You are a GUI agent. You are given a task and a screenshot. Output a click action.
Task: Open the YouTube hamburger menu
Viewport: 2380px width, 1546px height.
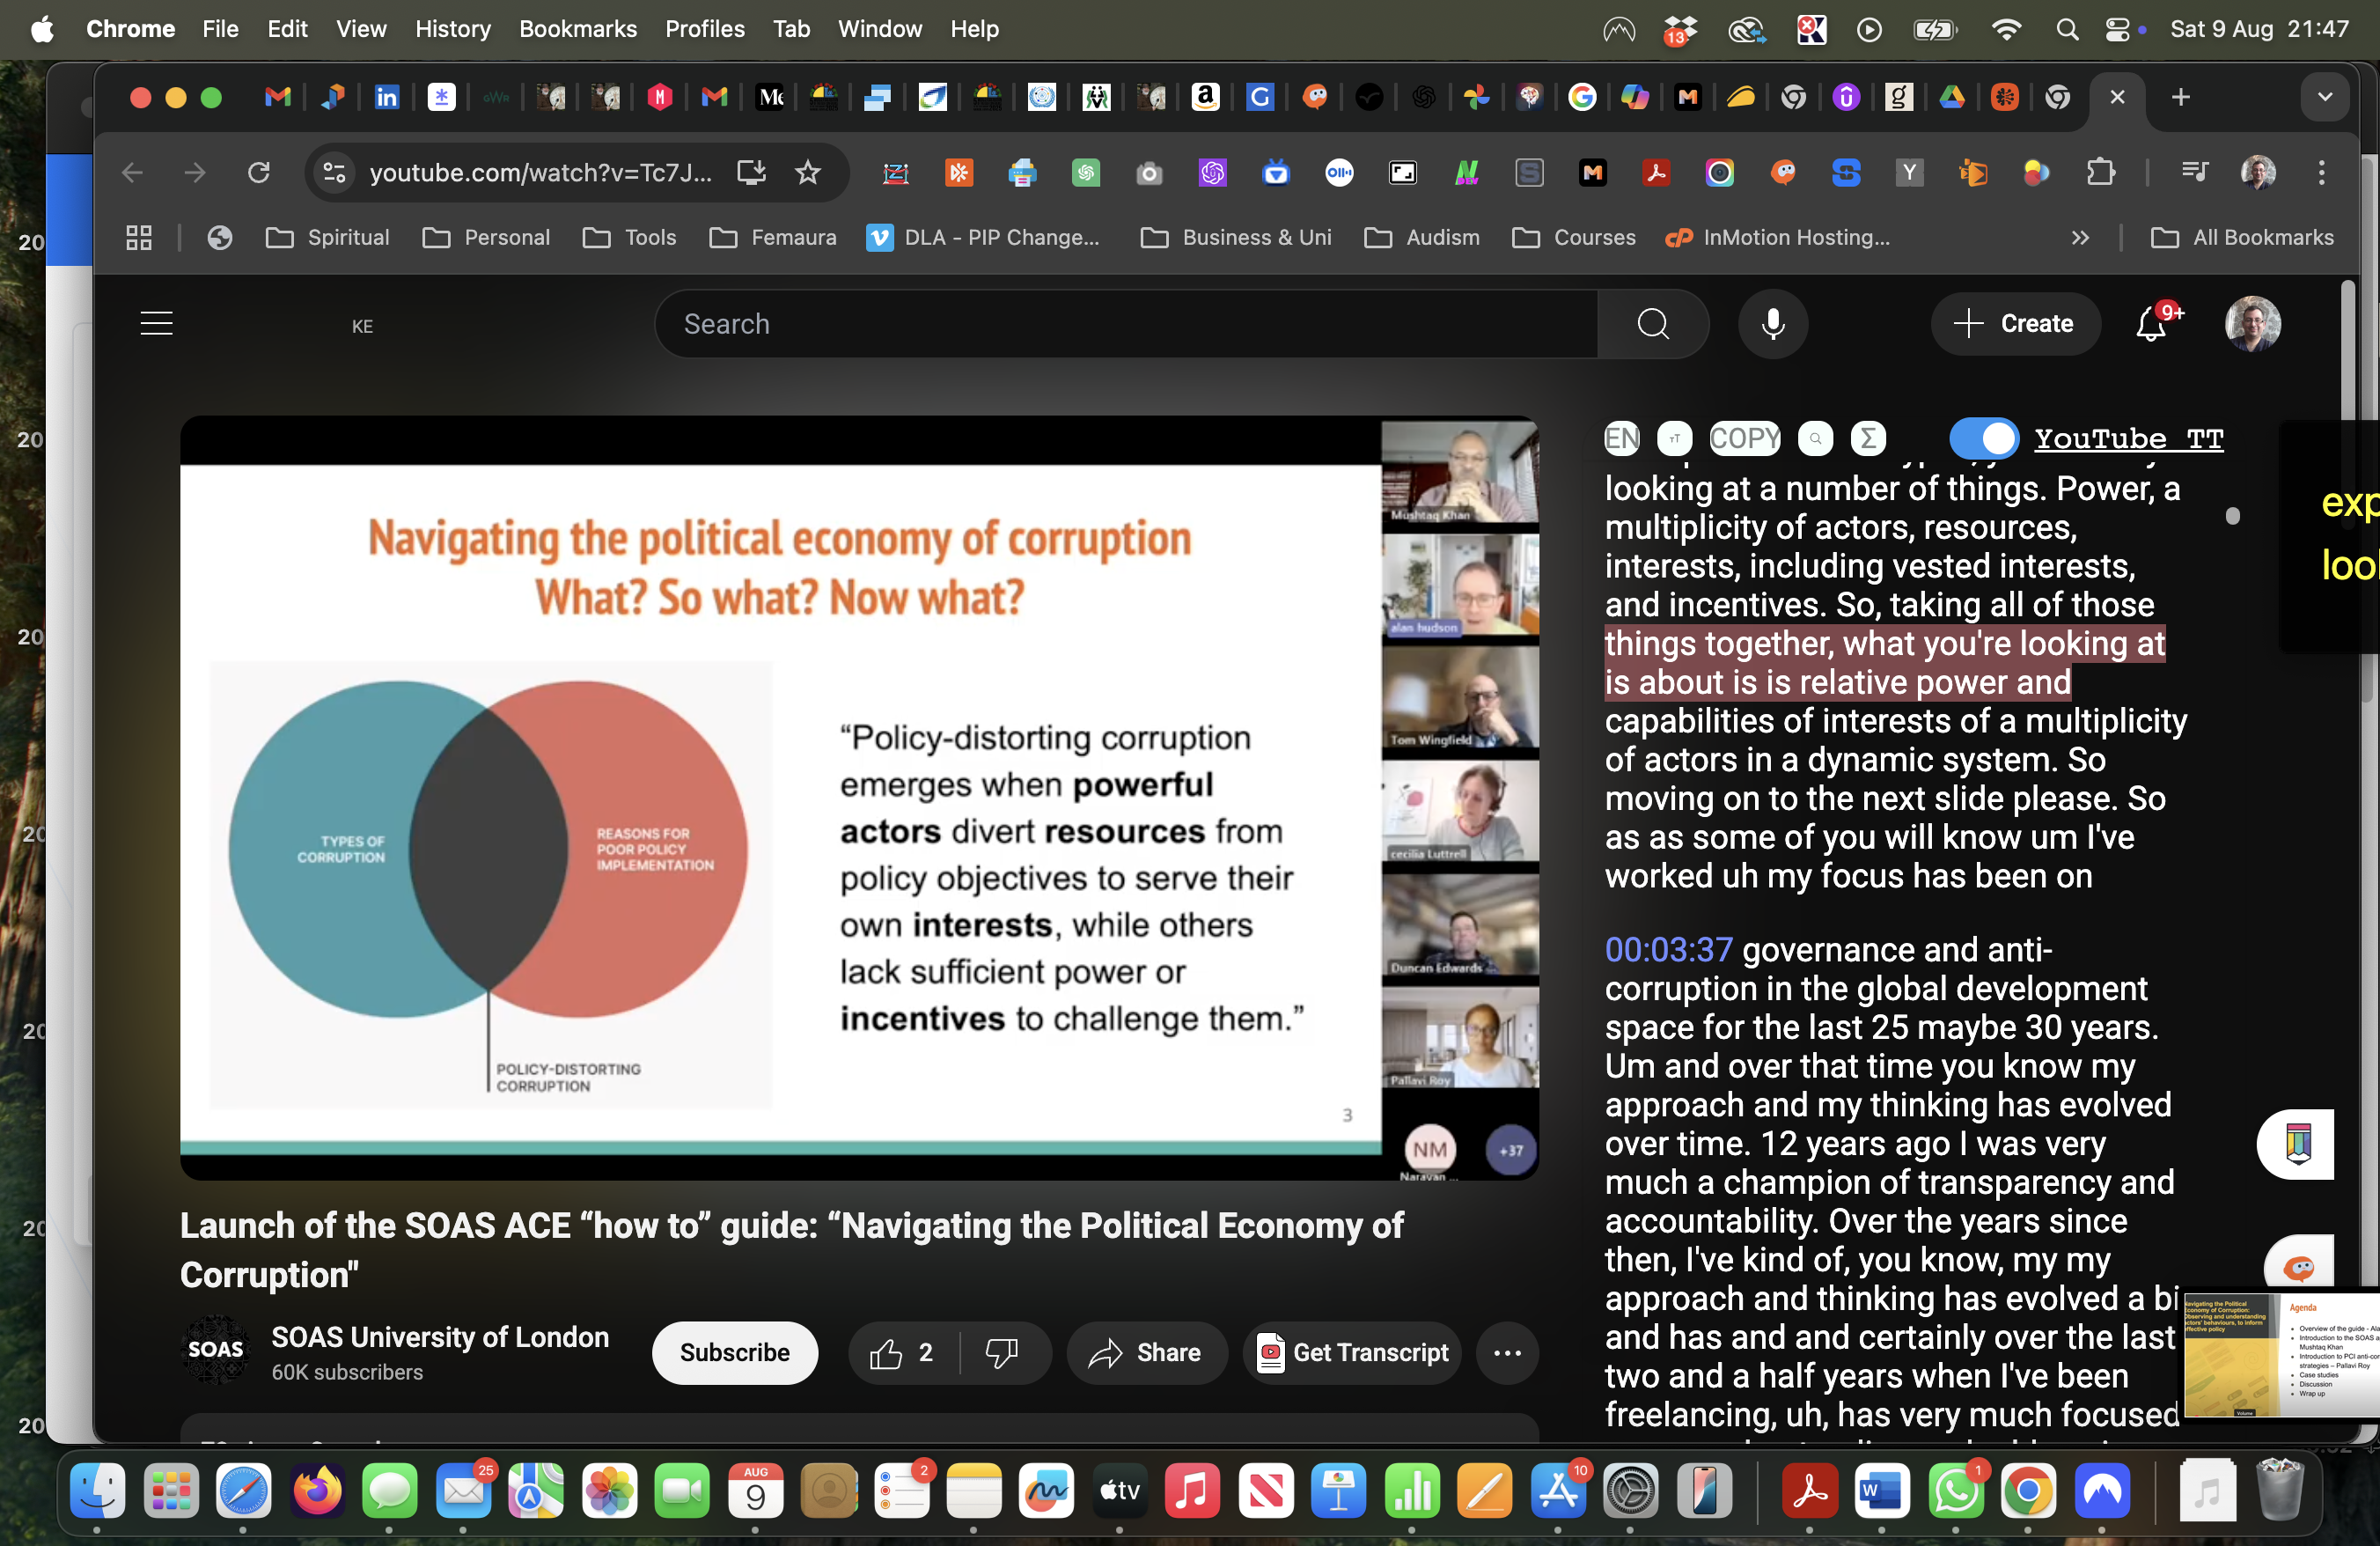(x=157, y=323)
